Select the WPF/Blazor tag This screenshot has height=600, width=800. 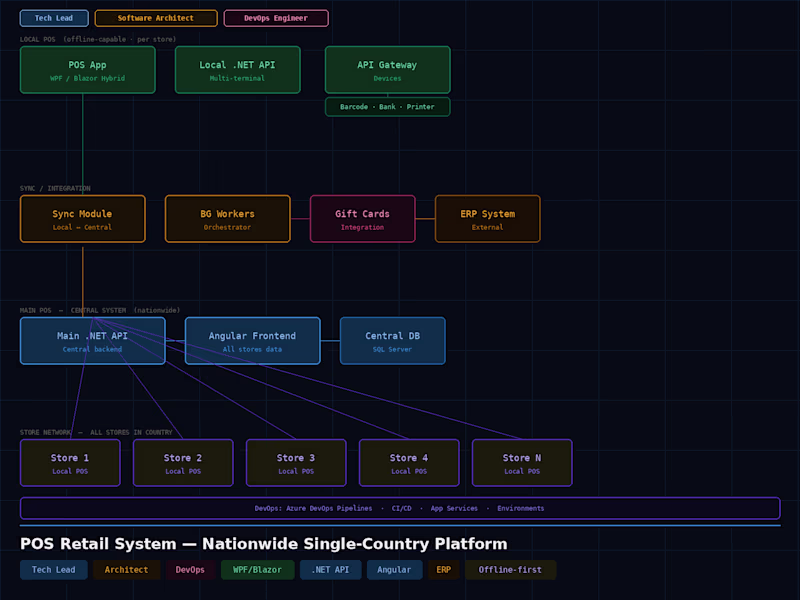pyautogui.click(x=258, y=570)
